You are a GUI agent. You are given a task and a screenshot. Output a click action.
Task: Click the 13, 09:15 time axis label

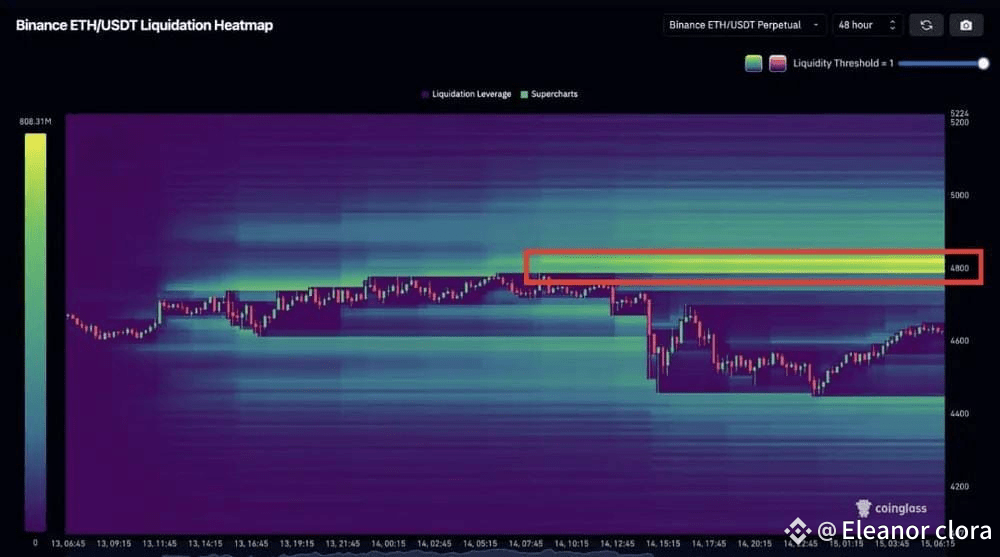pos(114,544)
